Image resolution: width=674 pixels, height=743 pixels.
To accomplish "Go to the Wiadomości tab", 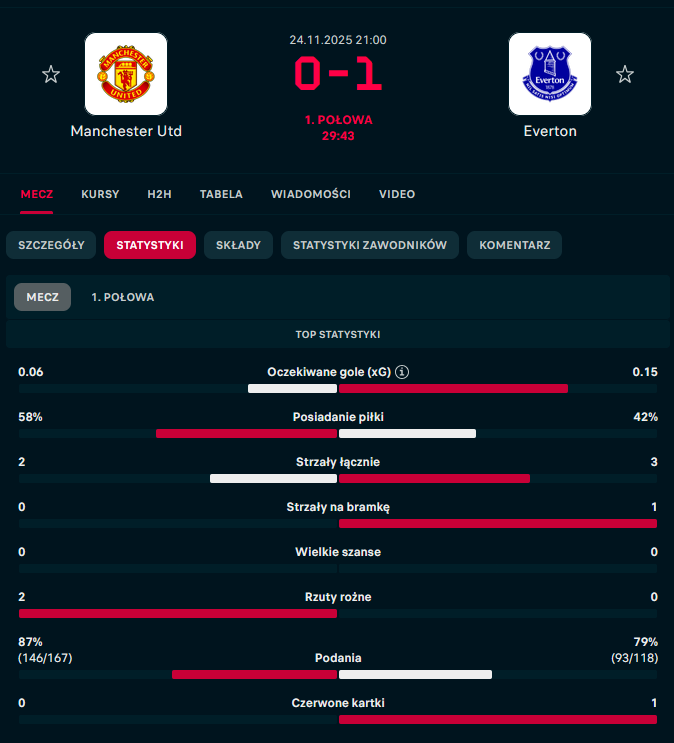I will tap(310, 194).
